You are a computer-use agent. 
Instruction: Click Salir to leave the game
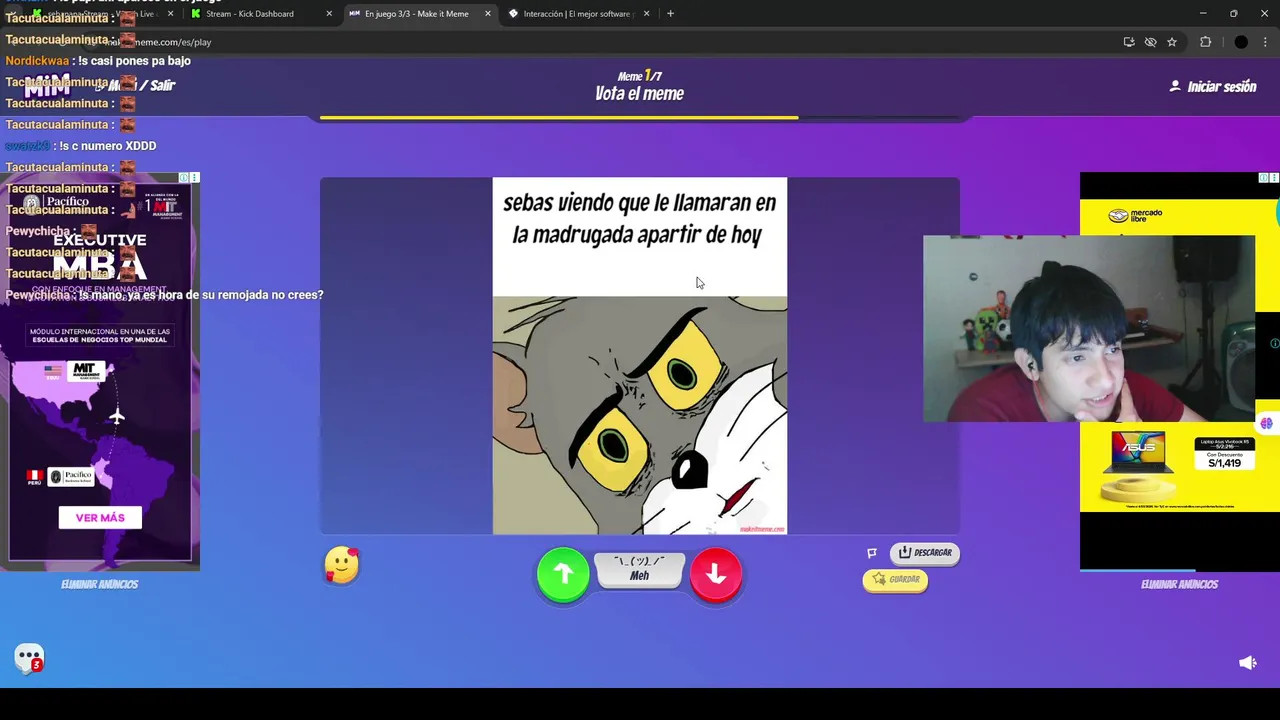[162, 85]
